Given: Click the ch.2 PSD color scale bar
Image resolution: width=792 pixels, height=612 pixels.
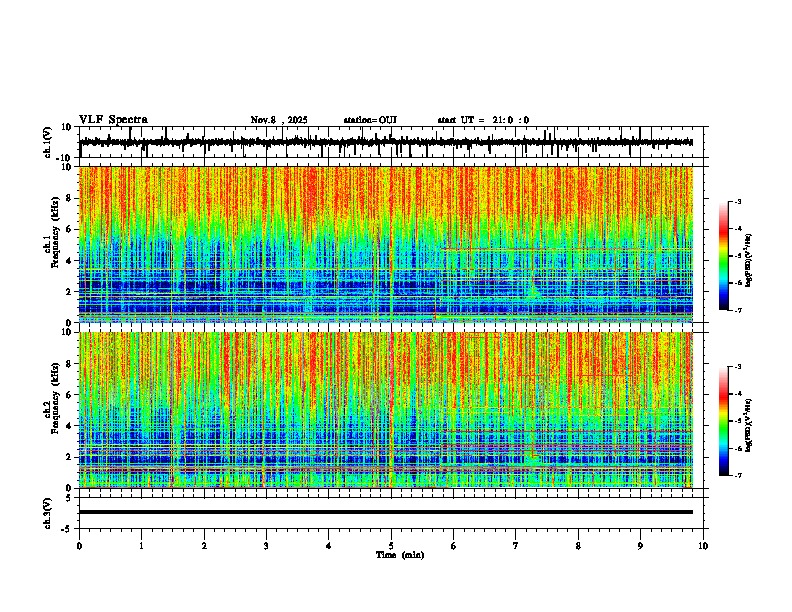Looking at the screenshot, I should (x=724, y=421).
